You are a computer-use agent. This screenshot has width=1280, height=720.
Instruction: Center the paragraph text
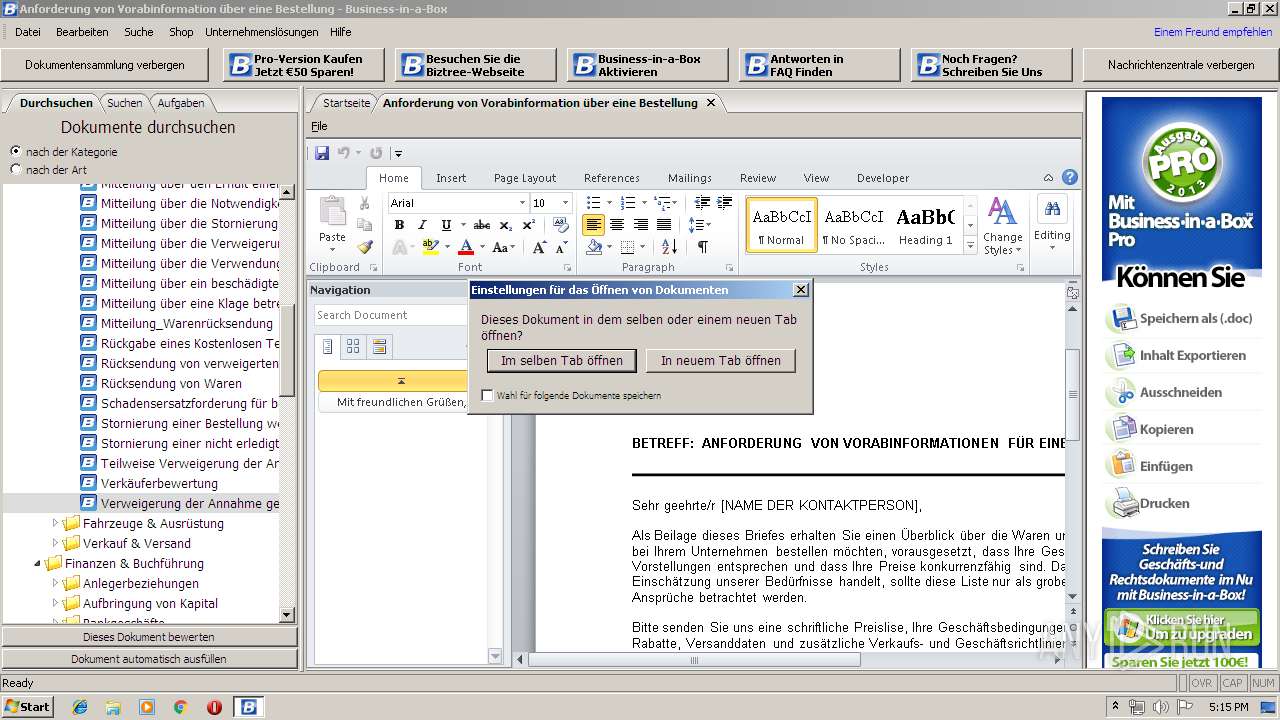(617, 225)
